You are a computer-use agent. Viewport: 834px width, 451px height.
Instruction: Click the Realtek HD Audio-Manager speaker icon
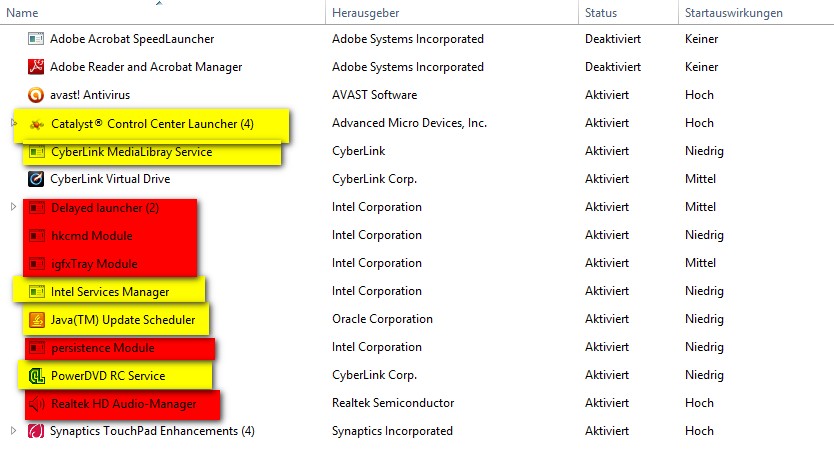pos(36,404)
